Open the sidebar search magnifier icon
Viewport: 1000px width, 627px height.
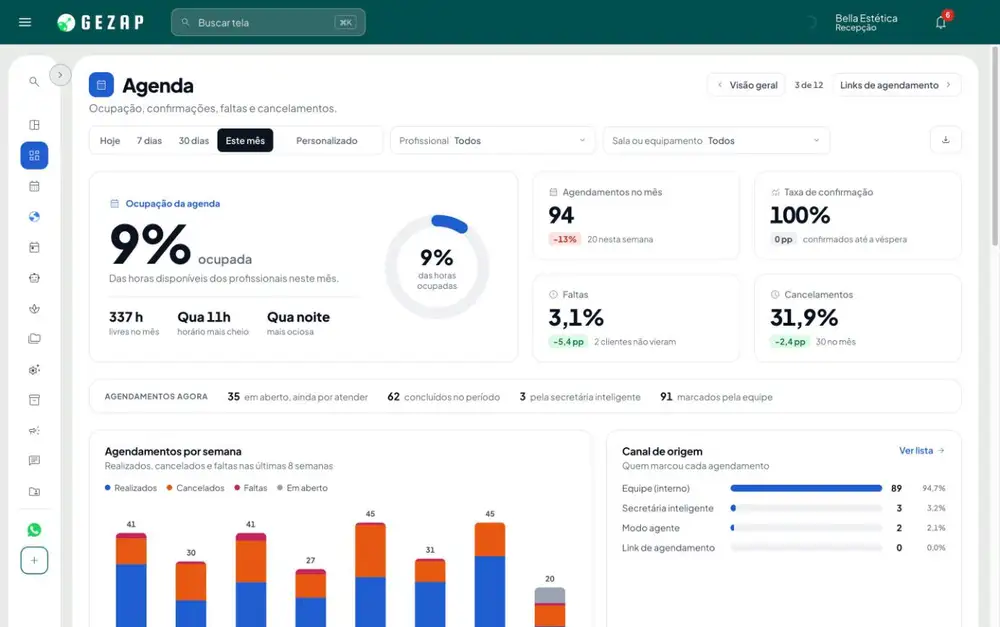pos(34,82)
